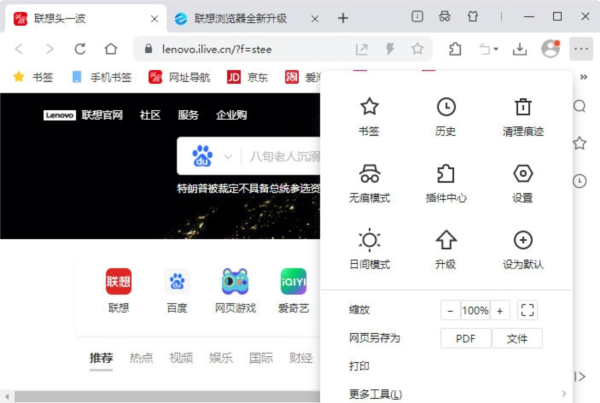This screenshot has height=403, width=600.
Task: Click 升级 upgrade arrow icon
Action: [x=446, y=240]
